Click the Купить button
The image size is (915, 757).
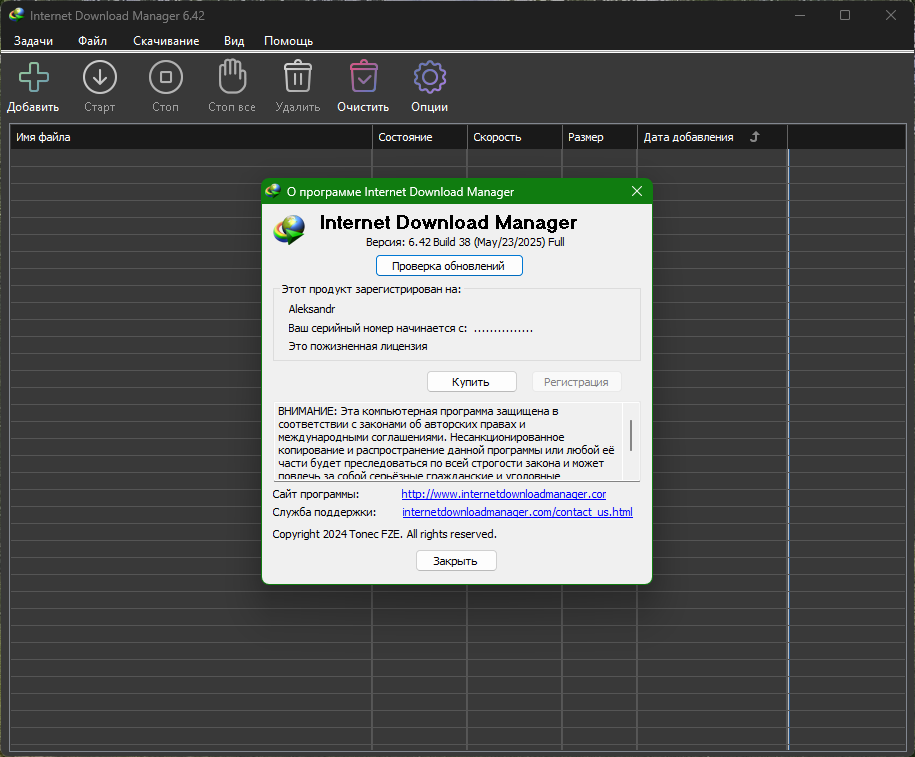tap(472, 382)
